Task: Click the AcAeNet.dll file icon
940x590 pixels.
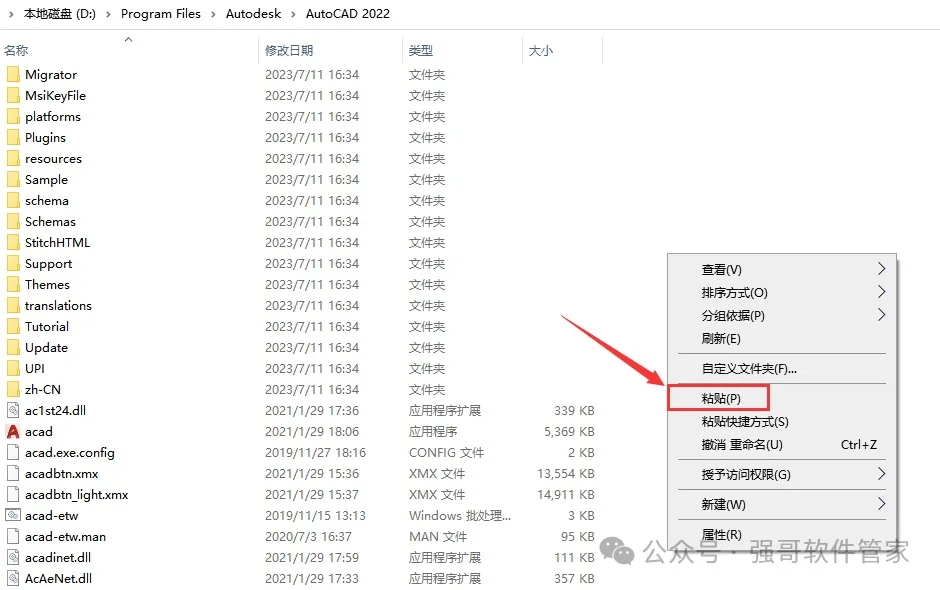Action: point(13,578)
